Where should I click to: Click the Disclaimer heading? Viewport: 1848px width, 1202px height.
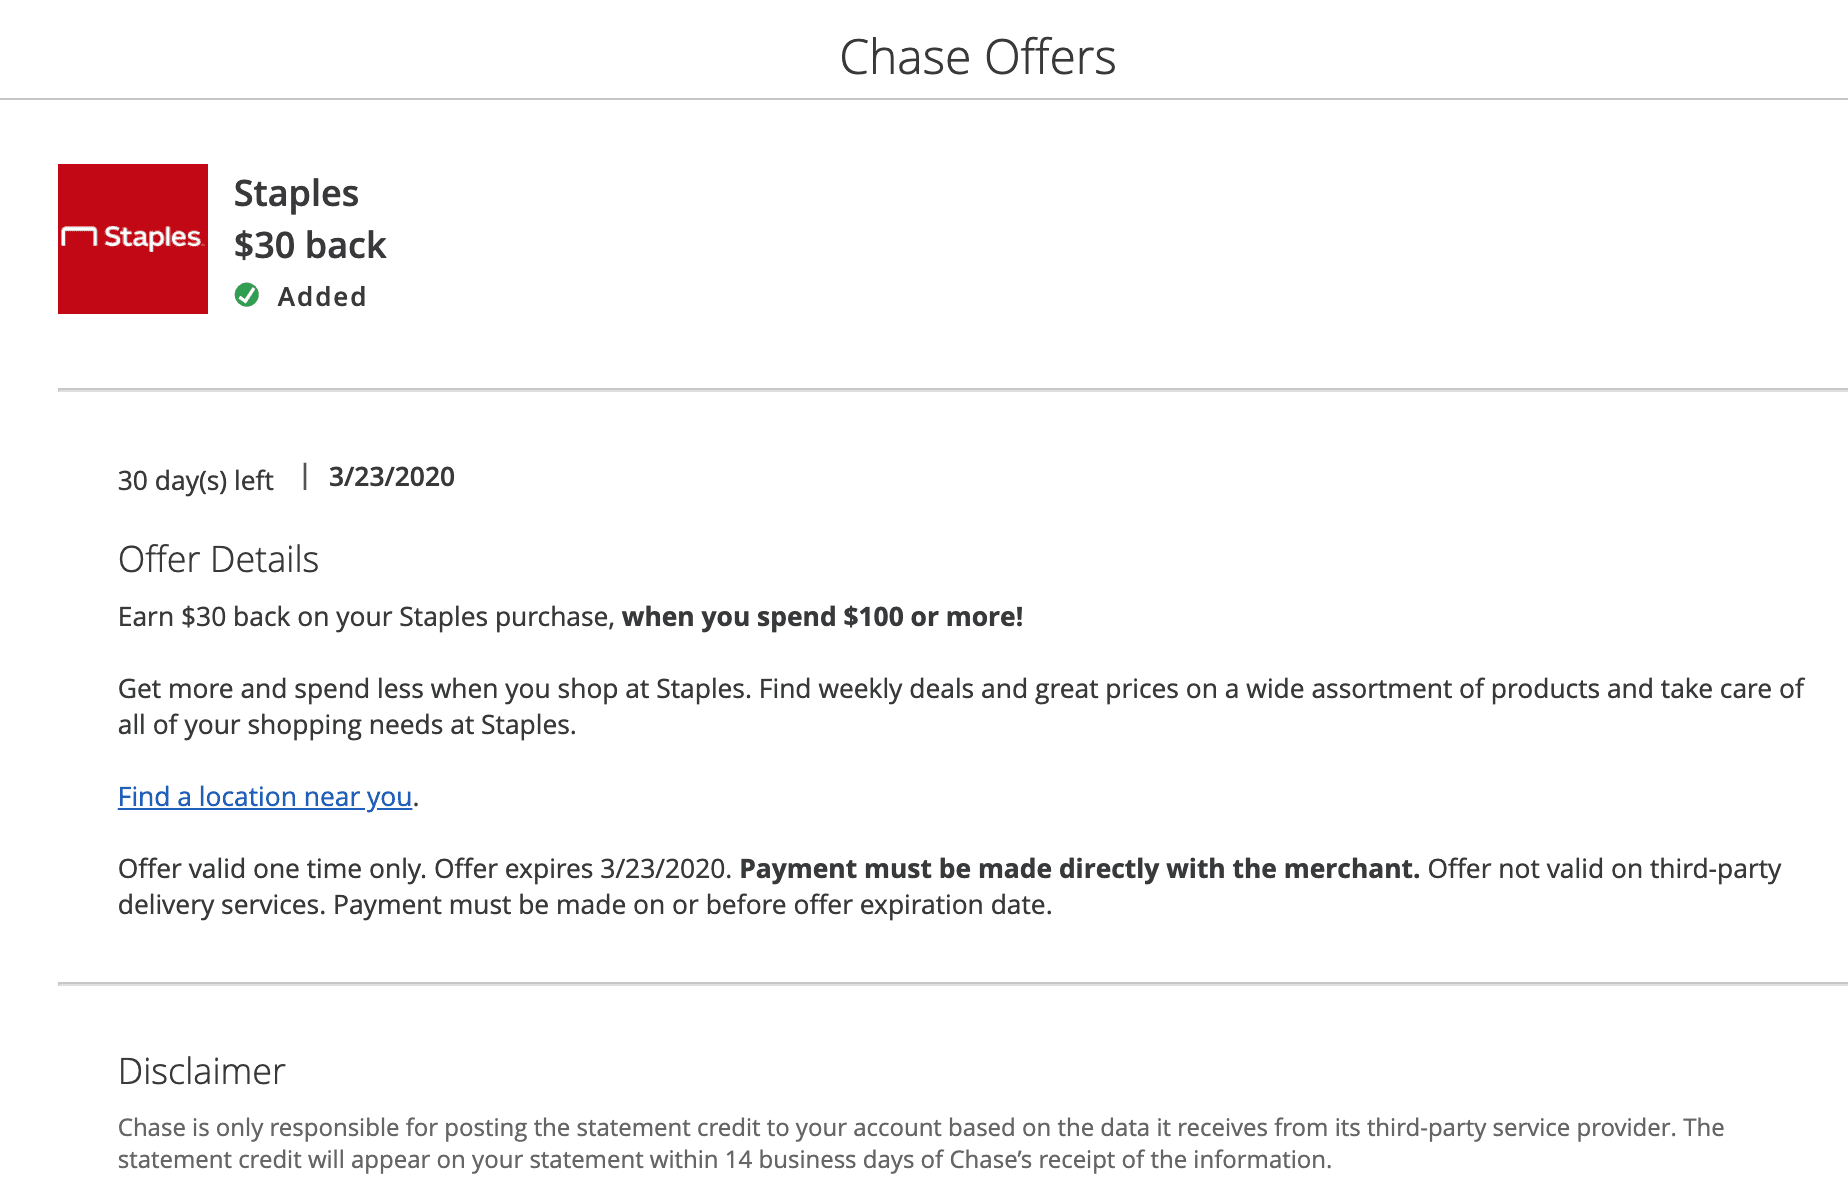(x=202, y=1072)
